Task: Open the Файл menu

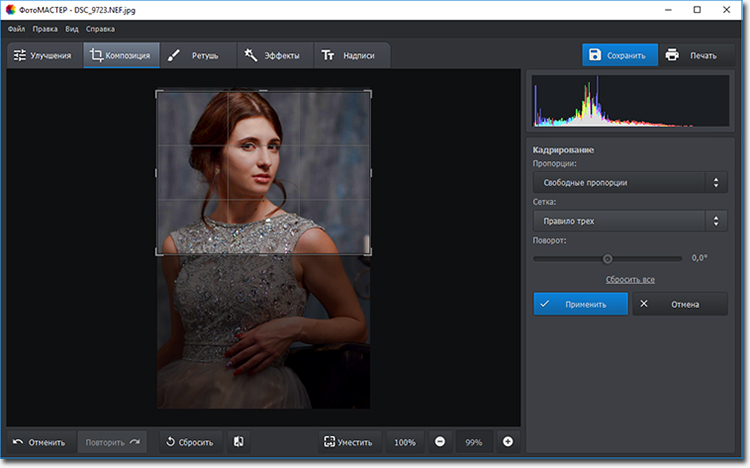Action: point(16,29)
